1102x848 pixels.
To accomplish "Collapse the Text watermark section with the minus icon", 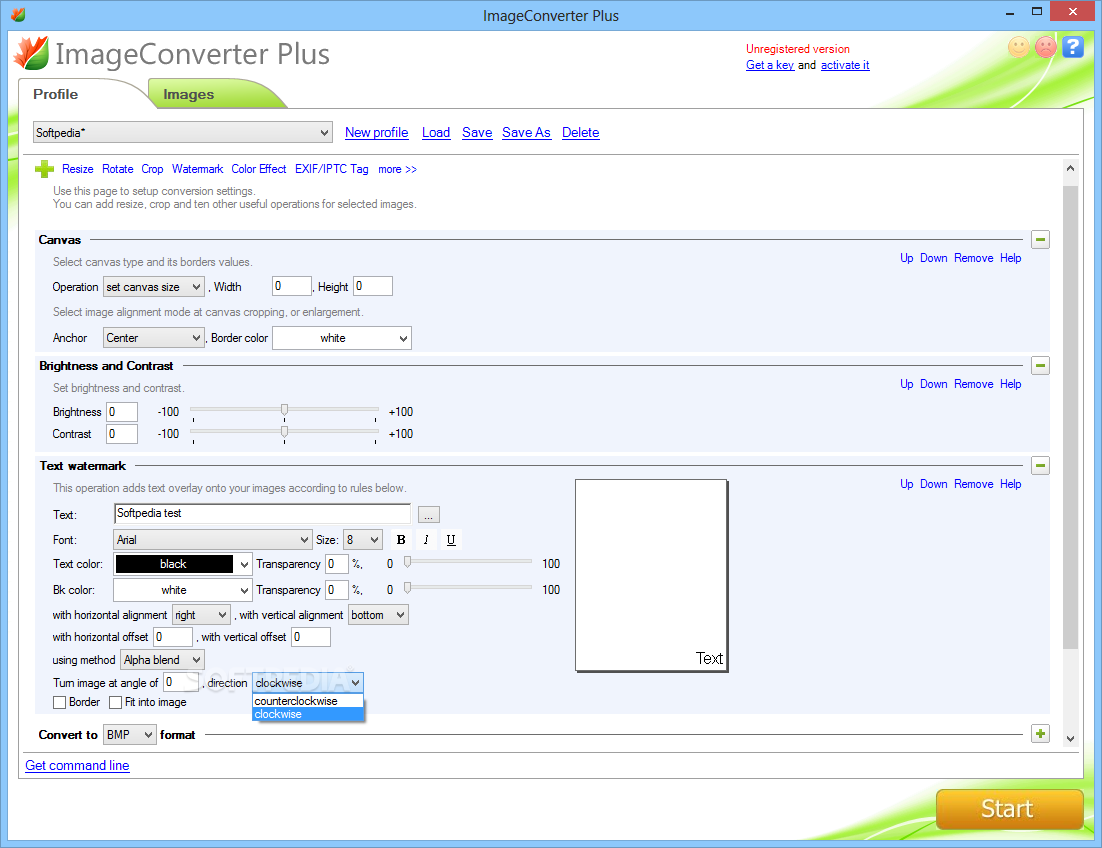I will point(1040,465).
